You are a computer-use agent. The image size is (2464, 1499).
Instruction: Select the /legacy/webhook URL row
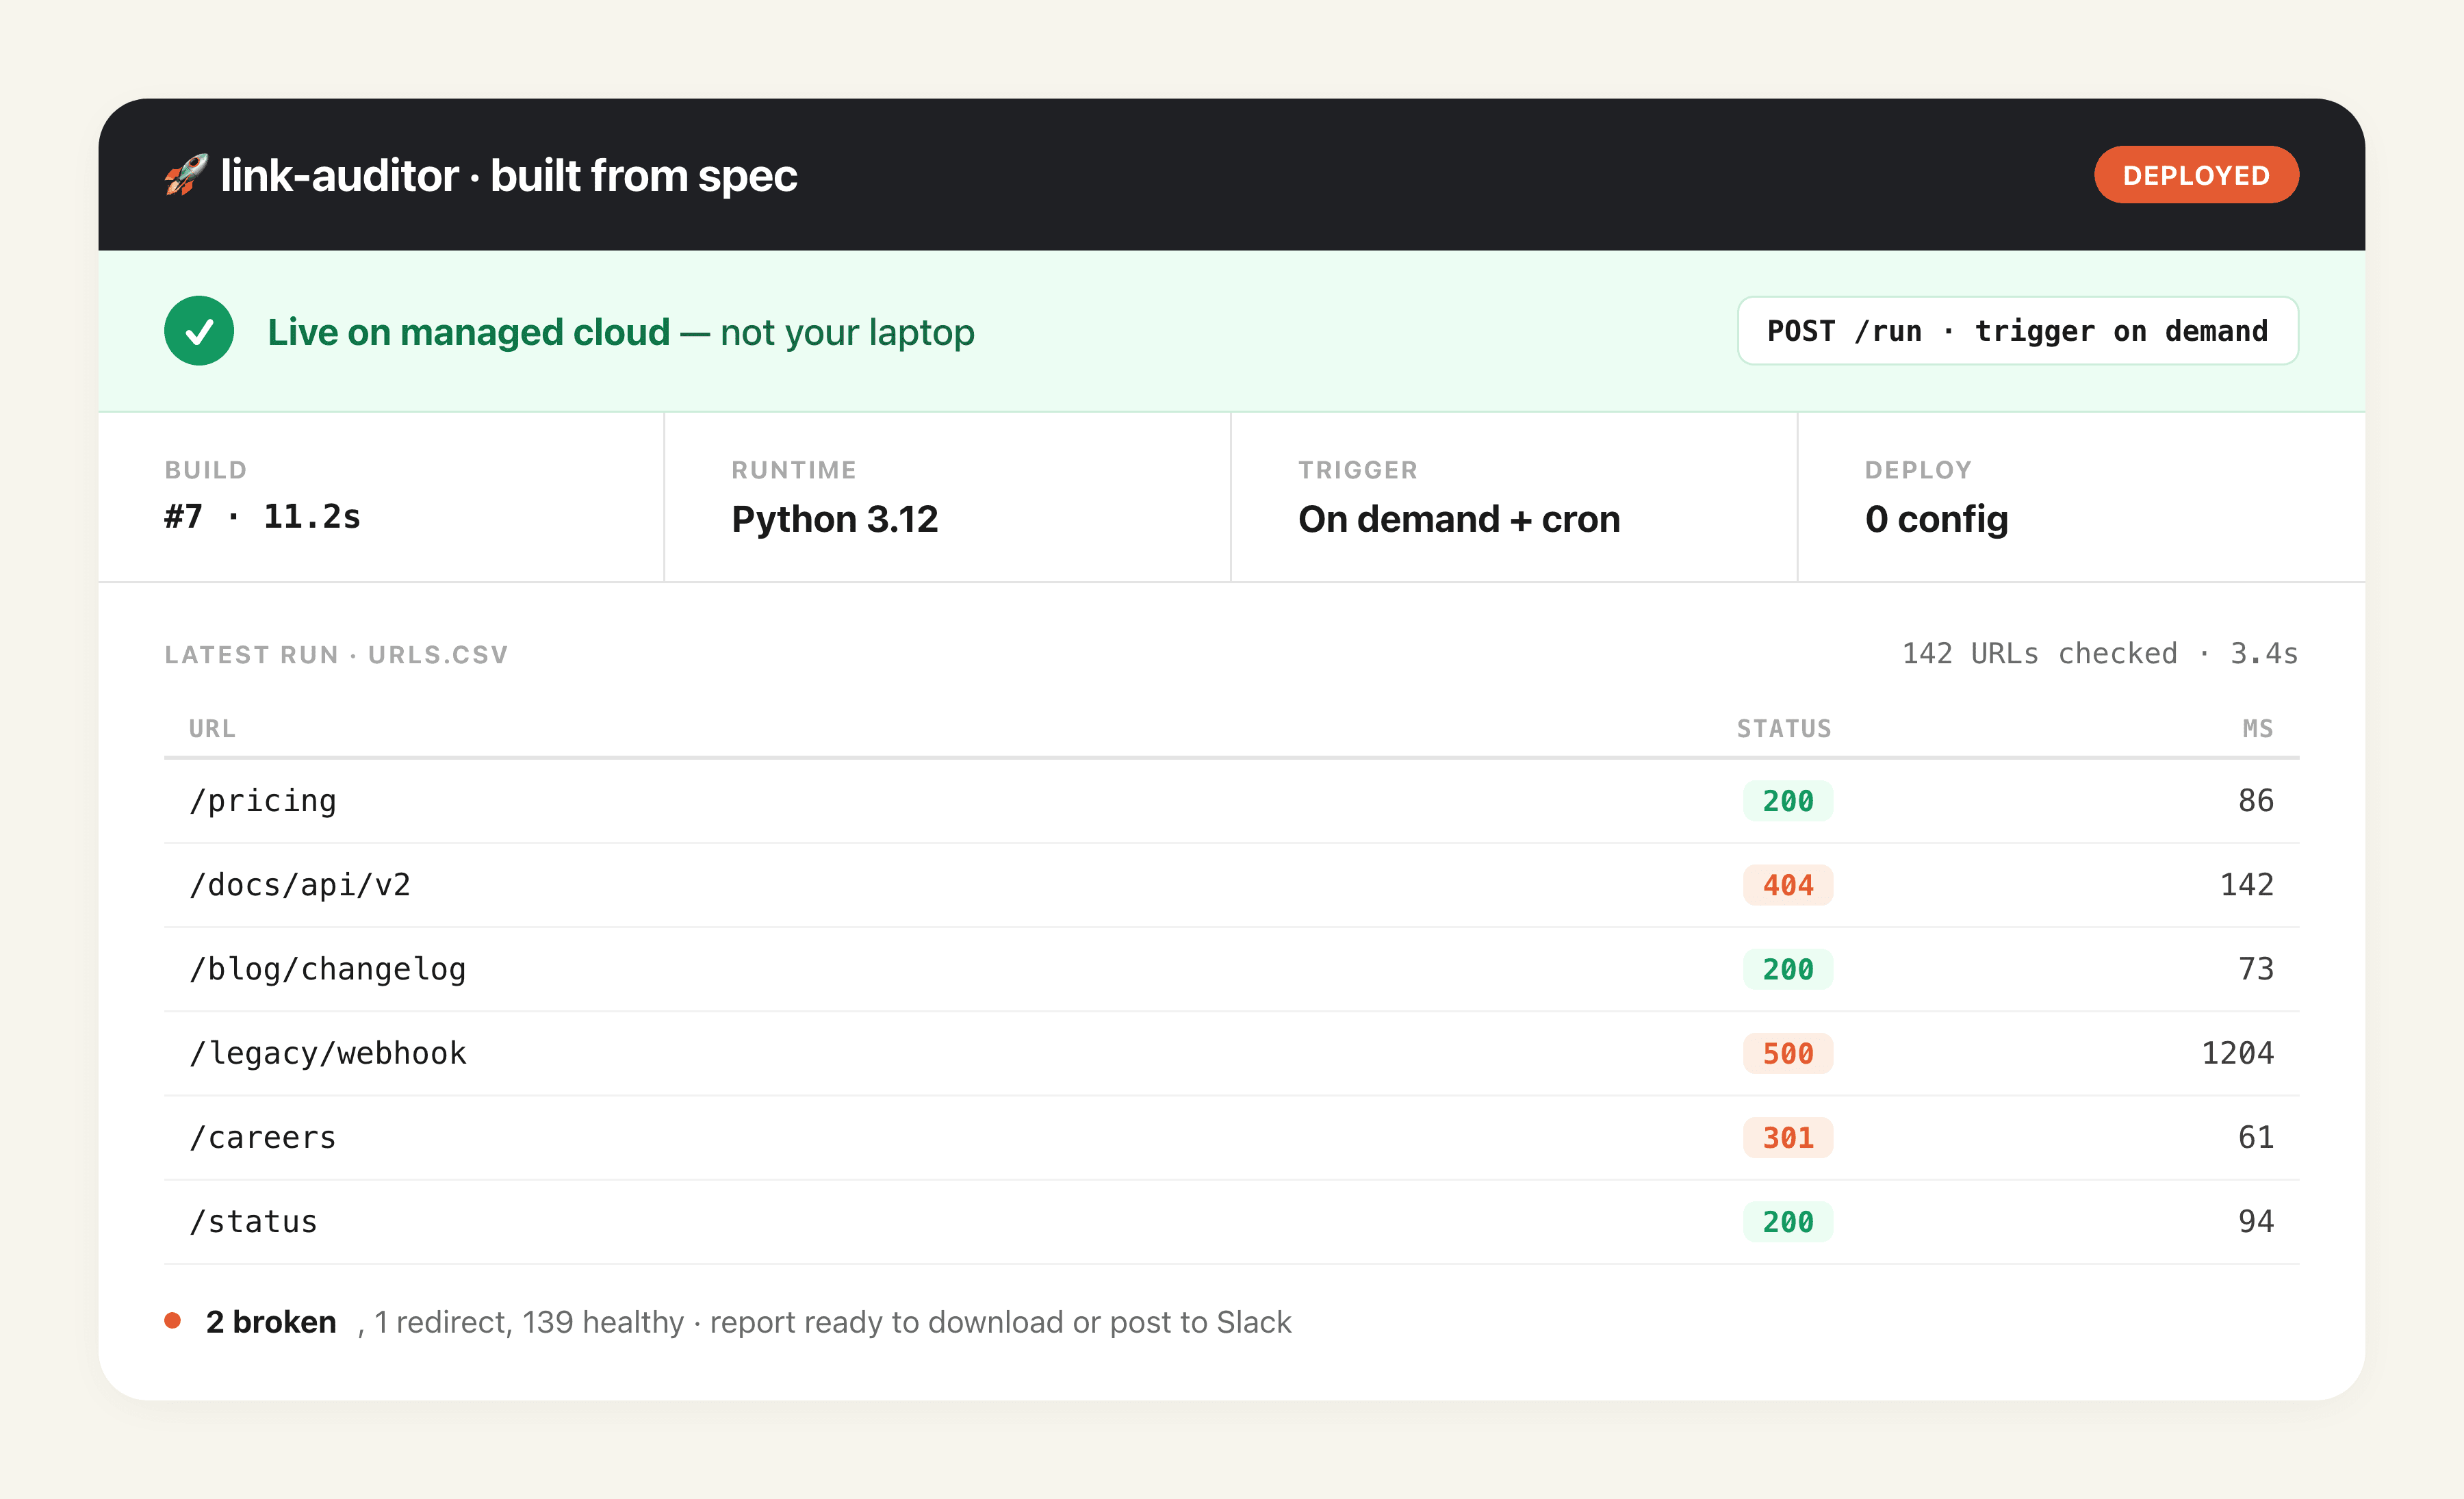1232,1053
